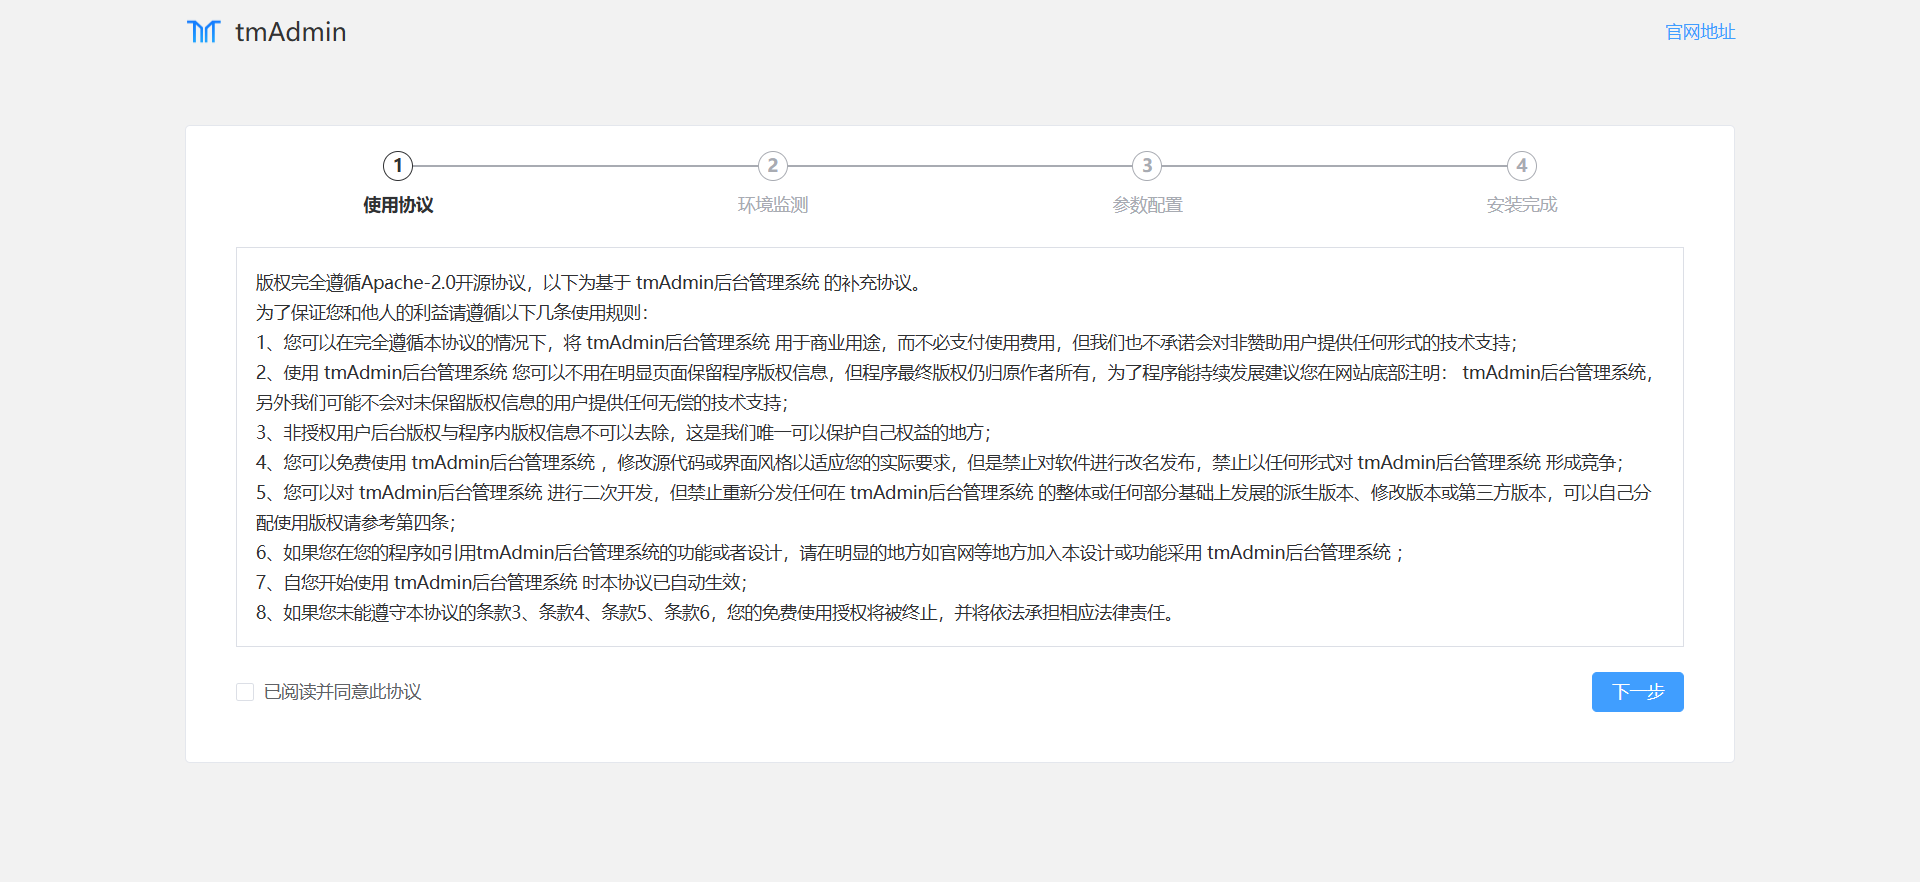The width and height of the screenshot is (1920, 882).
Task: Click the line 为了保证您和他人的利益请遵循以下几条使用规则
Action: tap(452, 313)
